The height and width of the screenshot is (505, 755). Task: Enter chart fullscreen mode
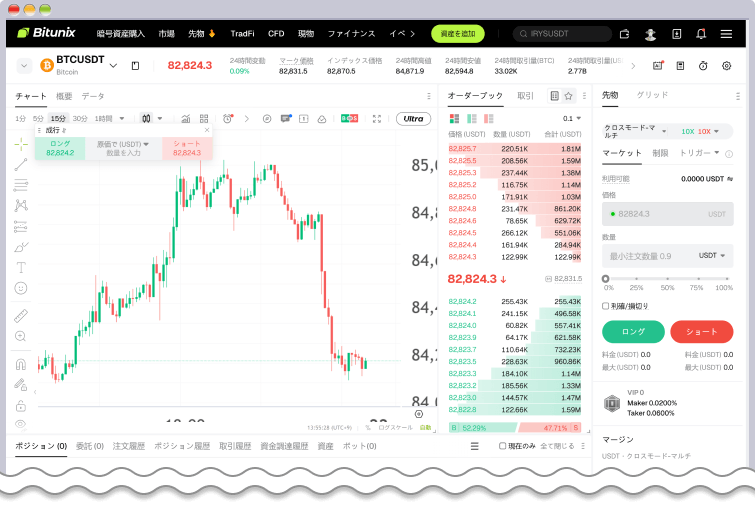click(377, 118)
